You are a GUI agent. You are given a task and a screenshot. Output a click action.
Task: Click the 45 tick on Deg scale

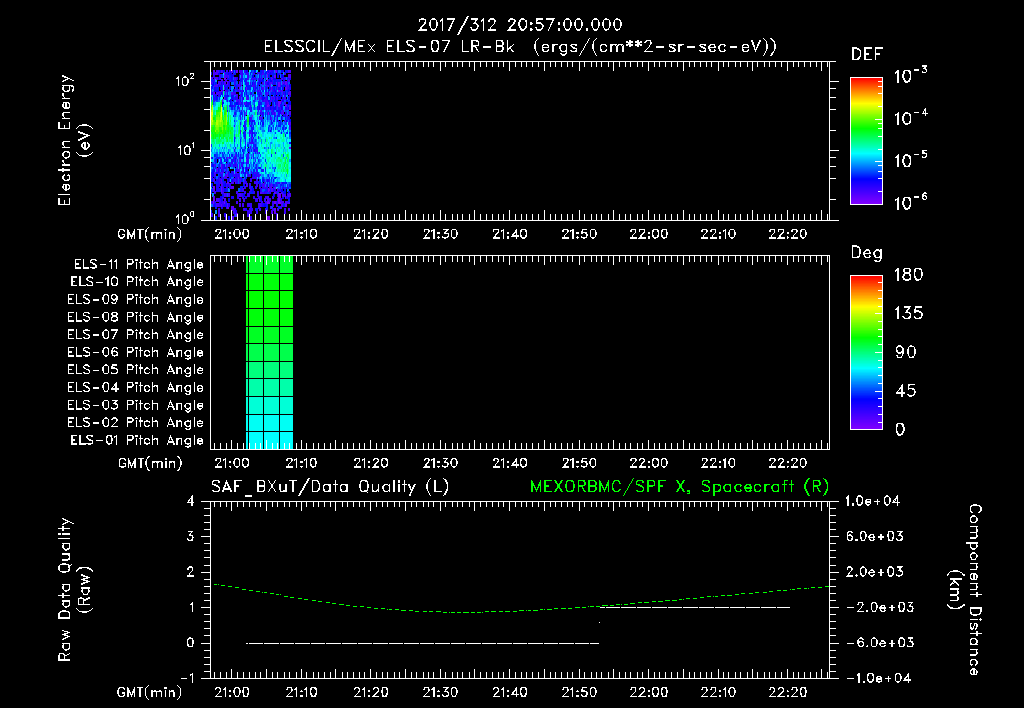pos(906,391)
